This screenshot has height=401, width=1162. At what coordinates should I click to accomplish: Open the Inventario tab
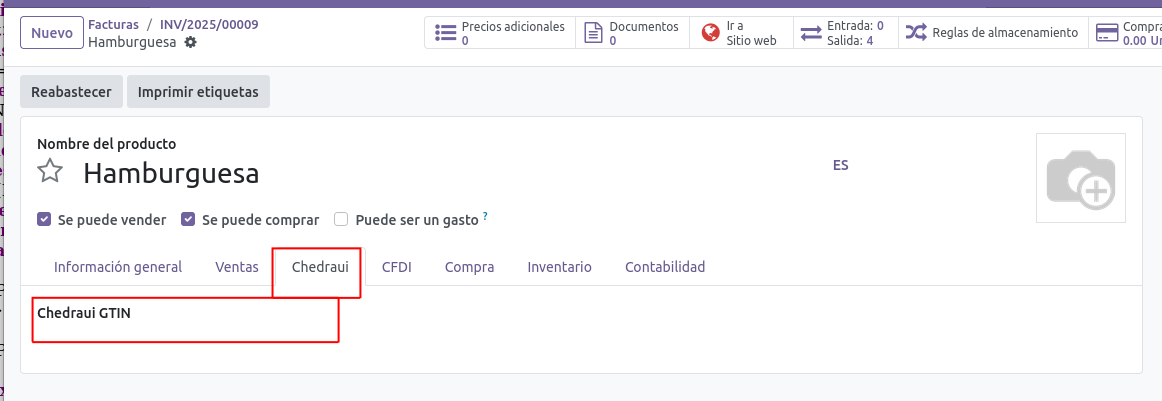click(x=559, y=267)
